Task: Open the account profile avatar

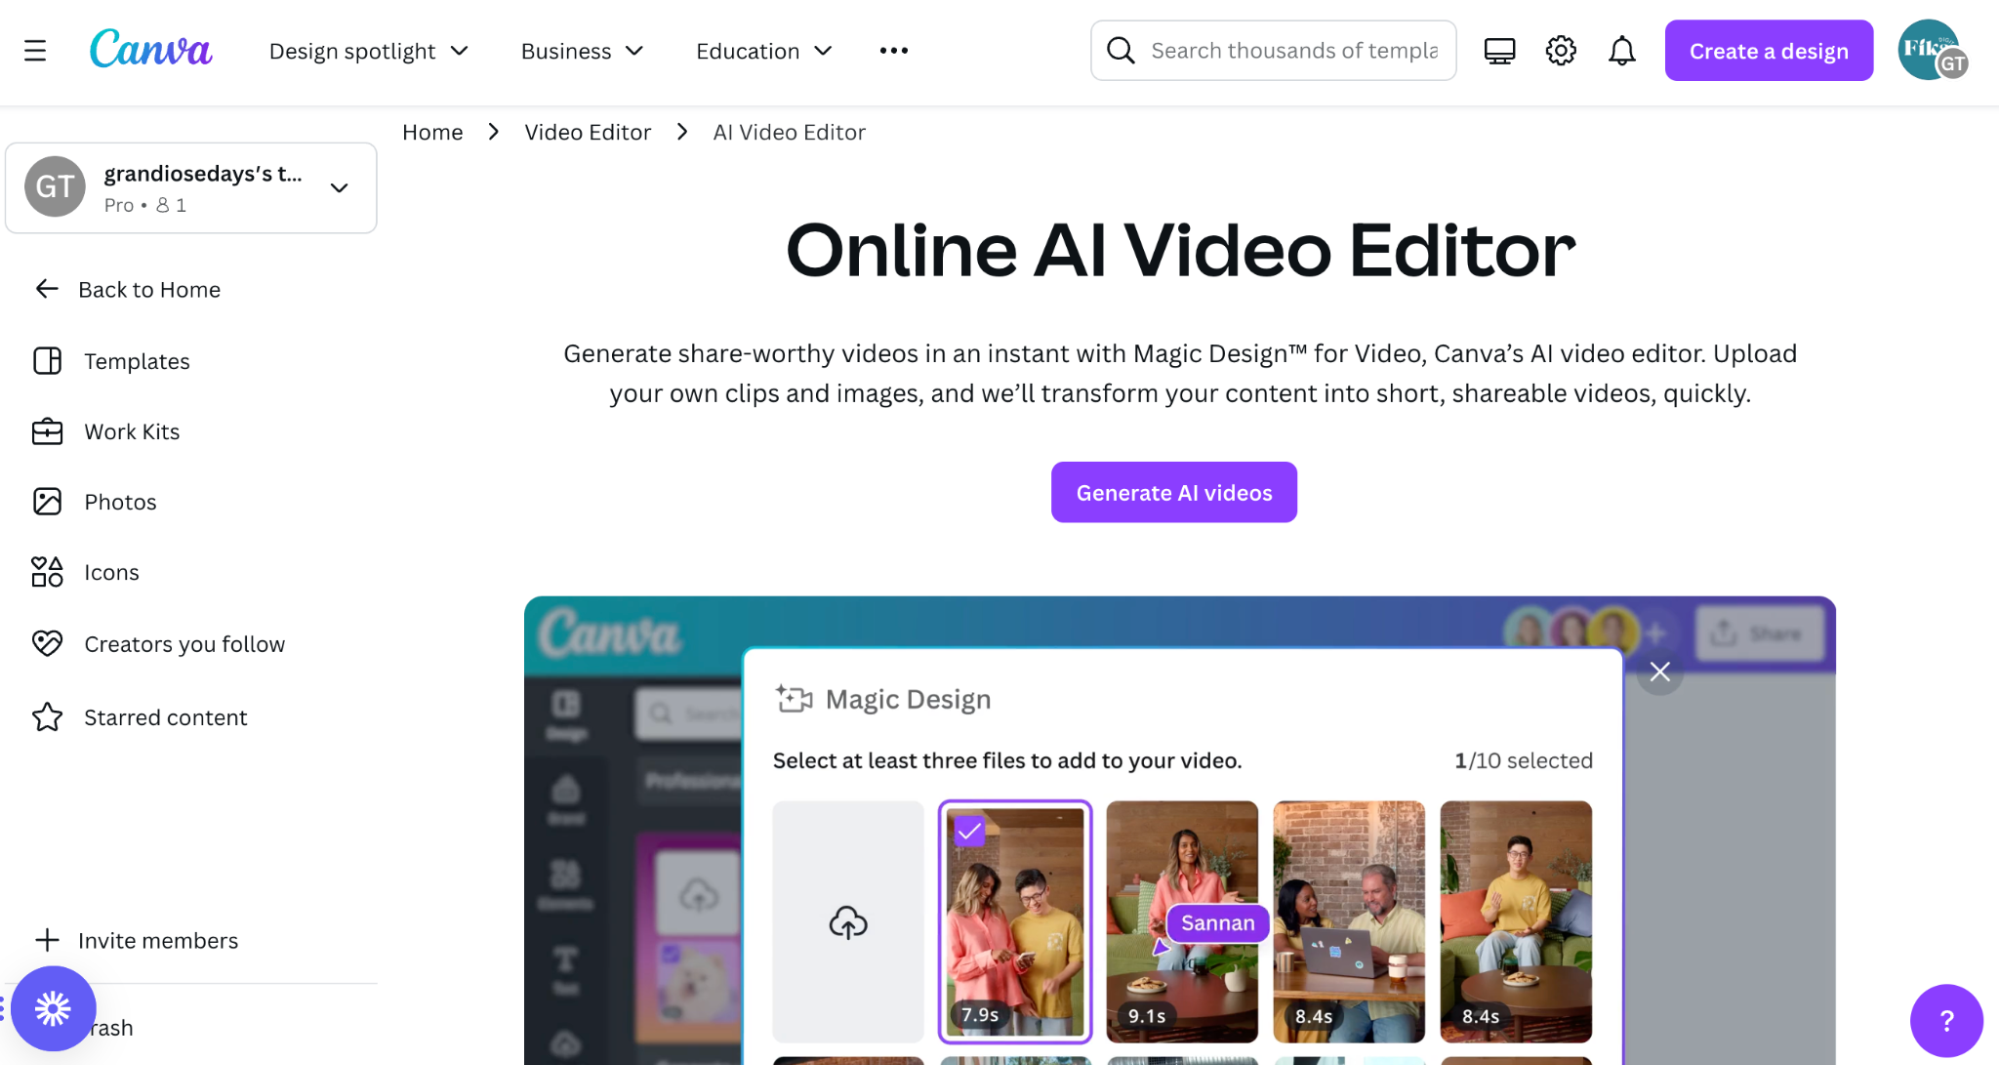Action: [1930, 50]
